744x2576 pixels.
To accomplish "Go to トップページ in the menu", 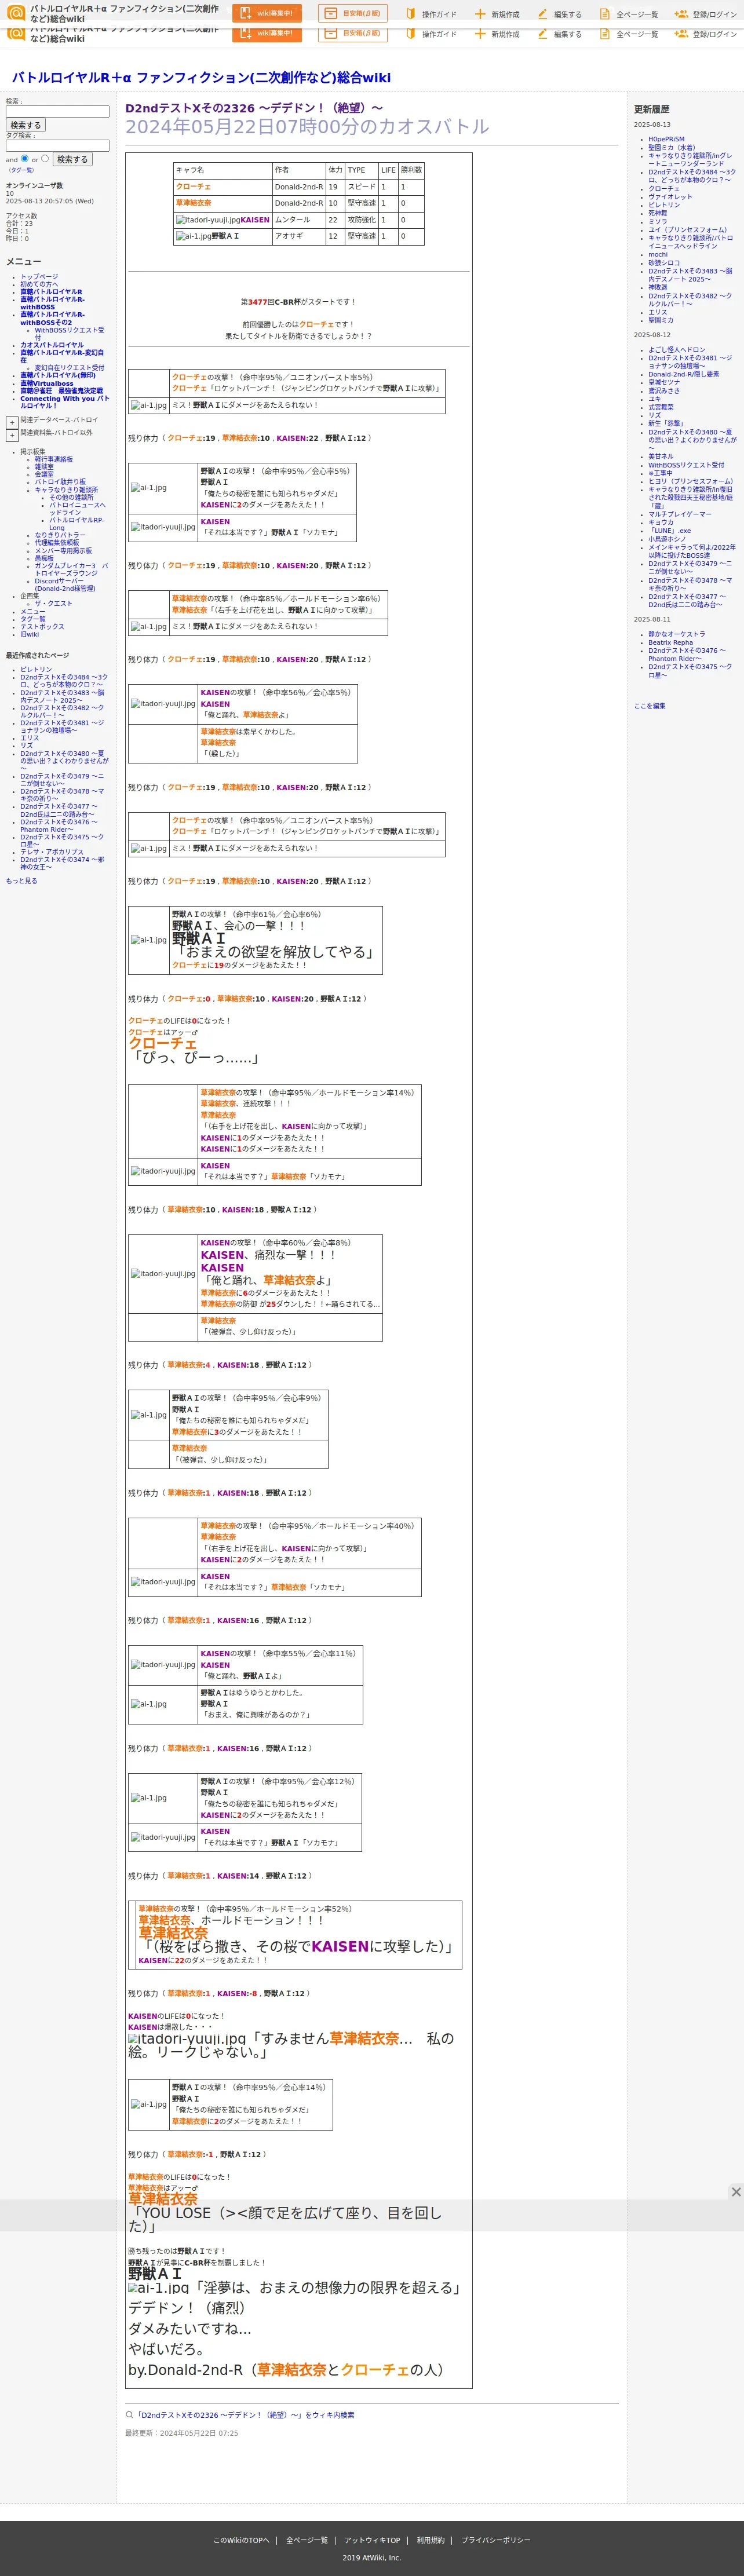I will tap(39, 277).
